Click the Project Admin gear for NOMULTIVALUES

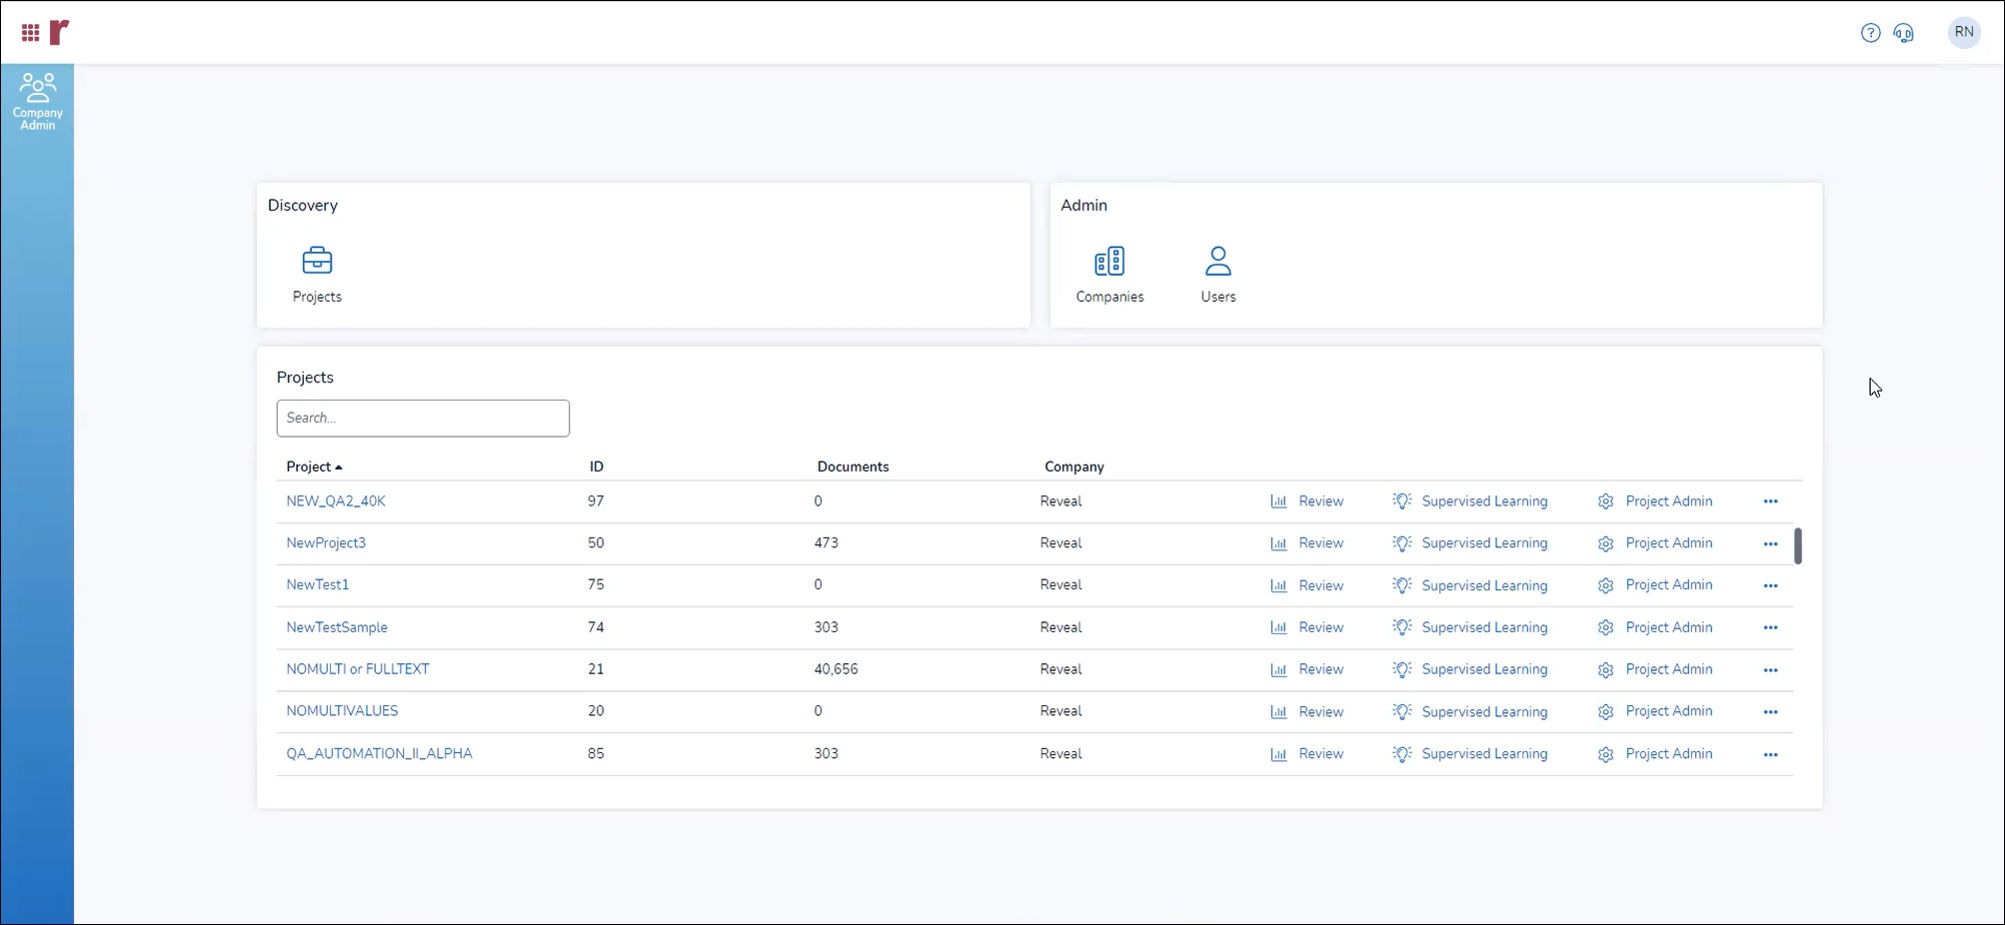coord(1605,711)
